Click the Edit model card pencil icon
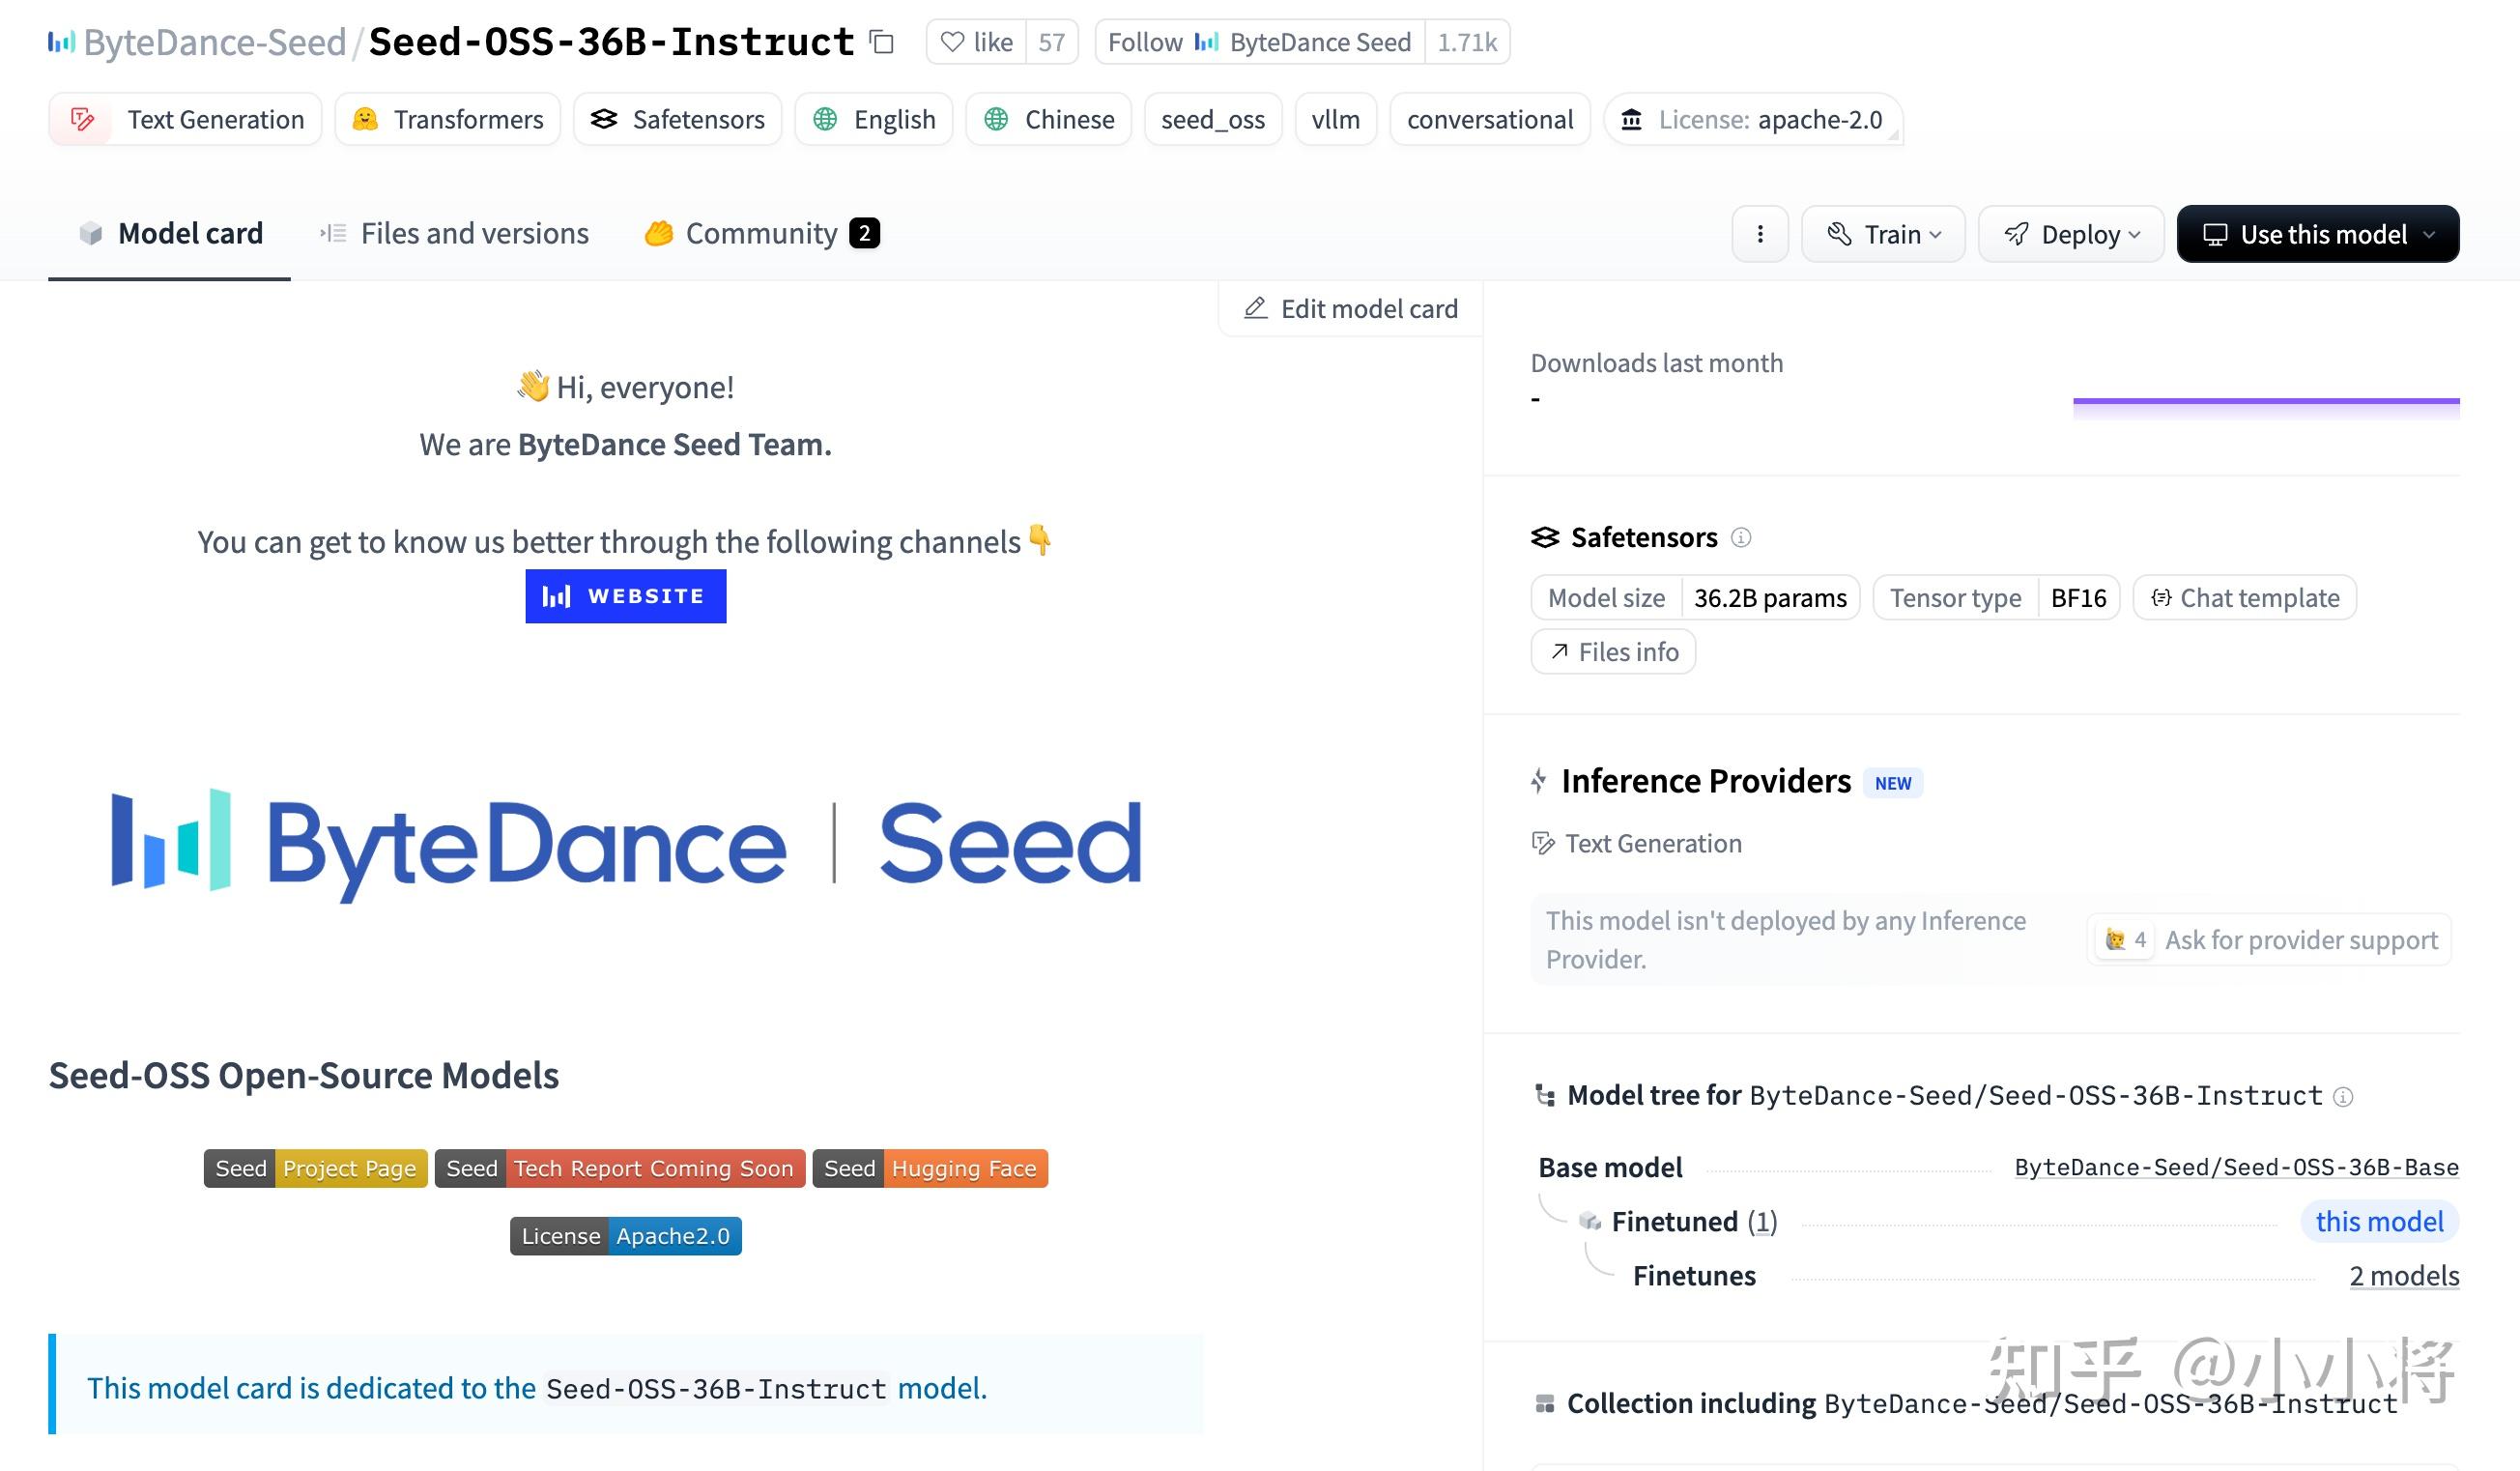The width and height of the screenshot is (2520, 1471). click(x=1256, y=308)
